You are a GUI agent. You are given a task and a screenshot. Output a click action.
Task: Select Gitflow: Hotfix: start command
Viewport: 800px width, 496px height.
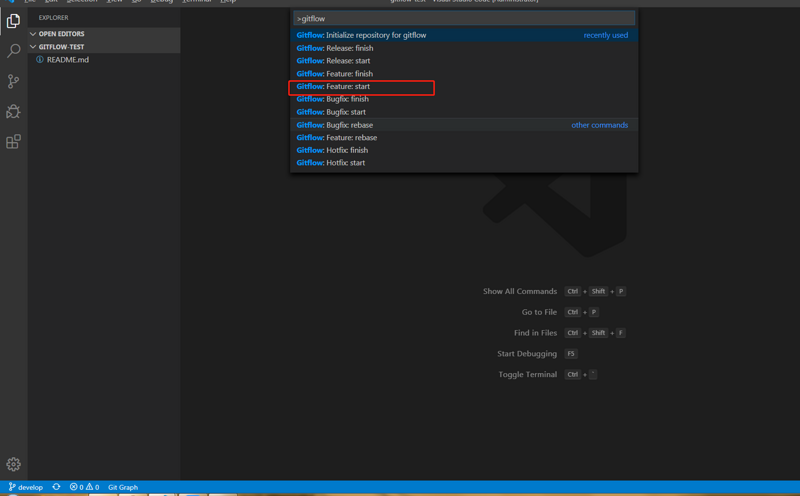(x=464, y=163)
